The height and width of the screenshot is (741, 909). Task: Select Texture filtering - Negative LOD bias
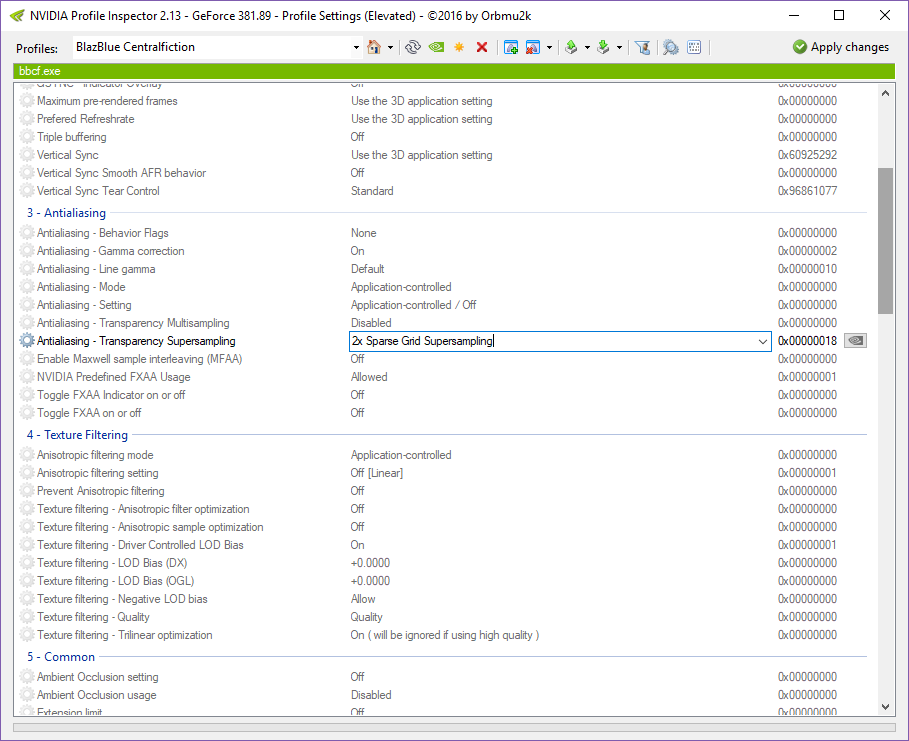(x=443, y=599)
